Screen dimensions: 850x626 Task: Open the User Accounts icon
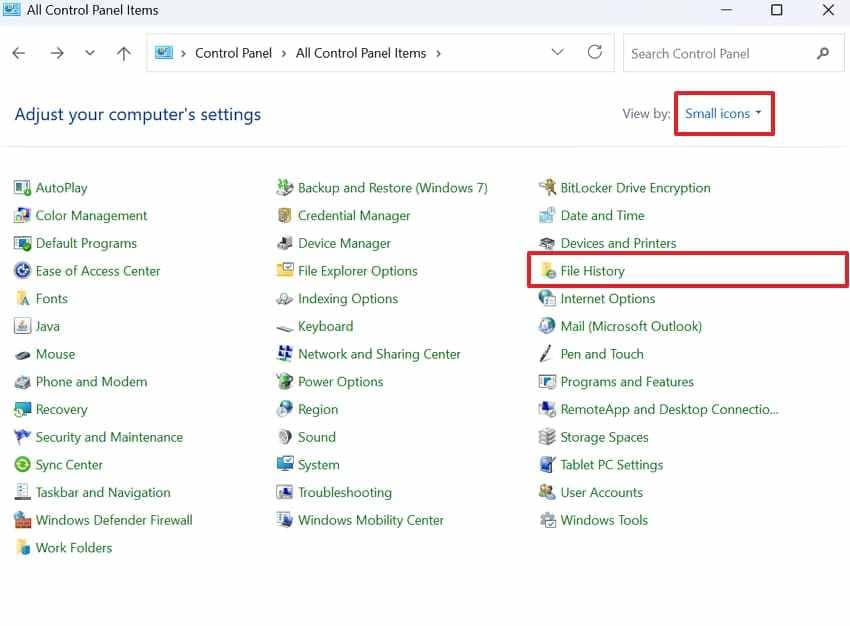tap(547, 493)
